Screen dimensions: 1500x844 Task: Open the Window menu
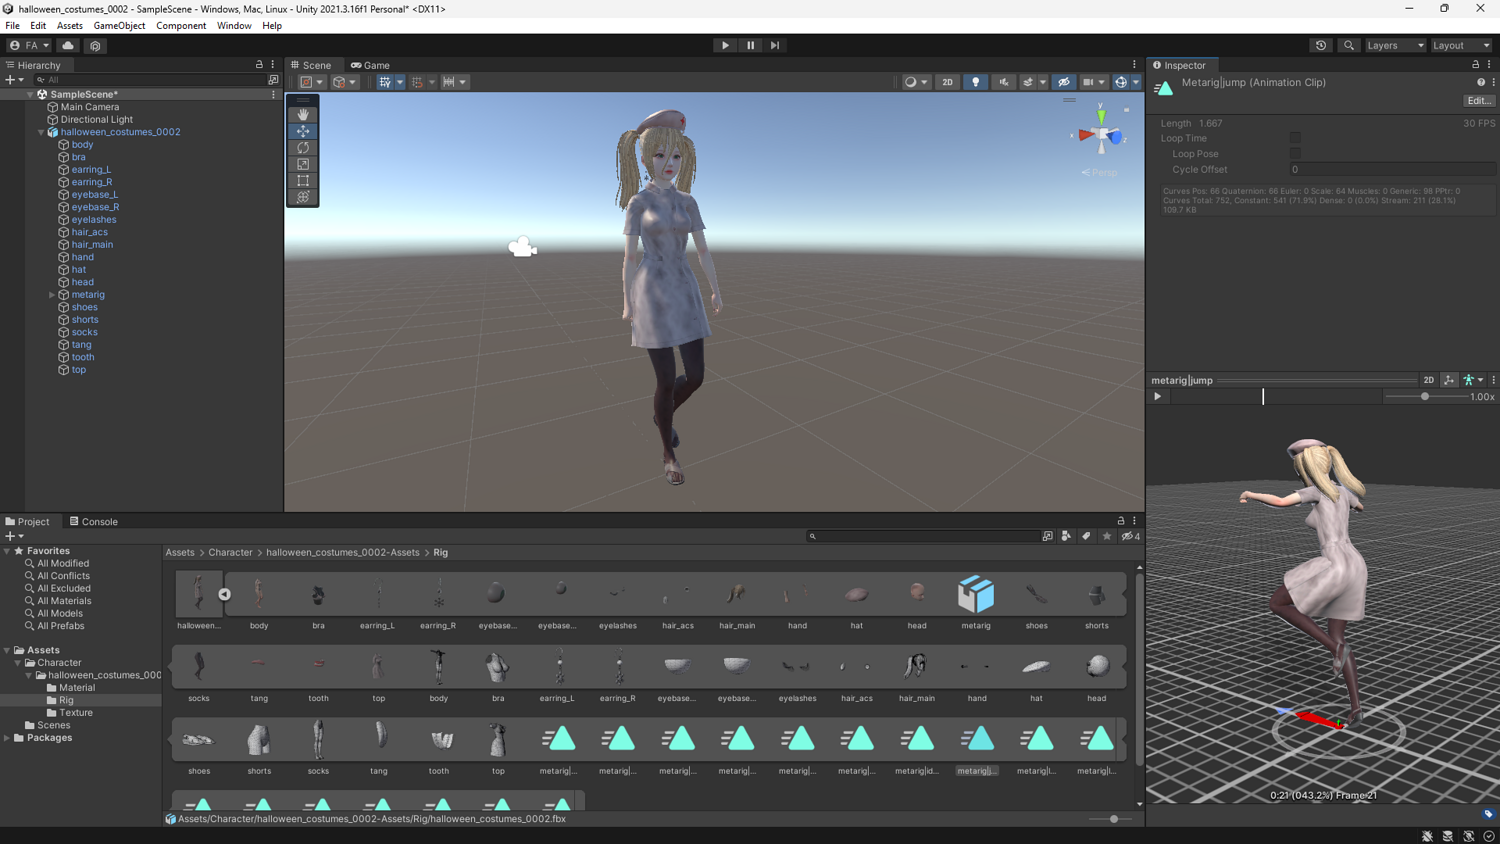point(234,26)
